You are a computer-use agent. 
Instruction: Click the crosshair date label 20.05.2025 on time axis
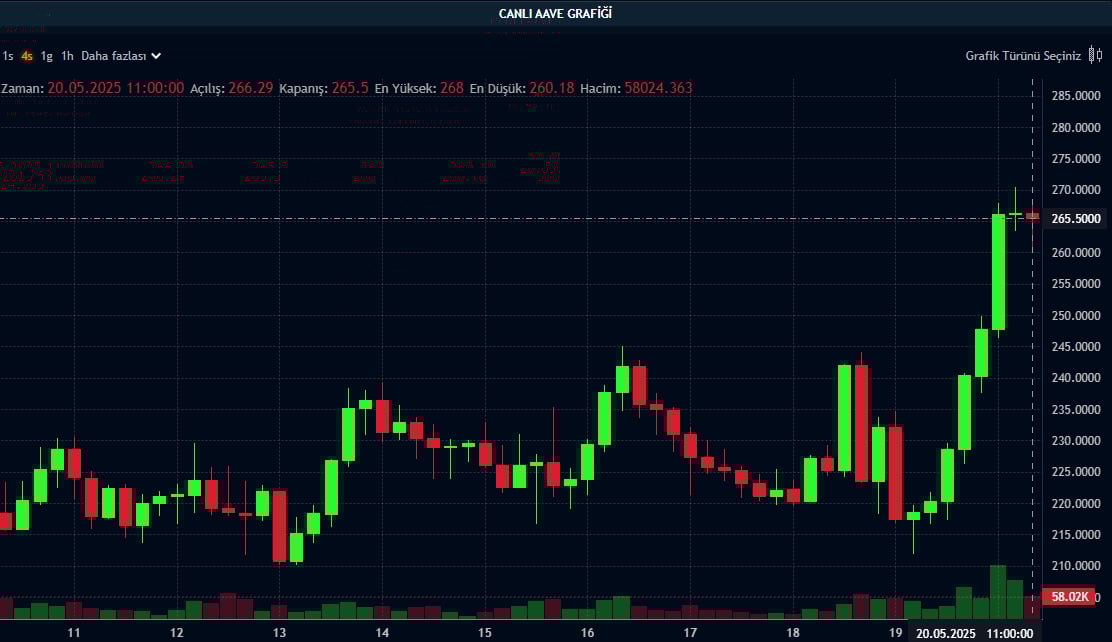(x=946, y=633)
